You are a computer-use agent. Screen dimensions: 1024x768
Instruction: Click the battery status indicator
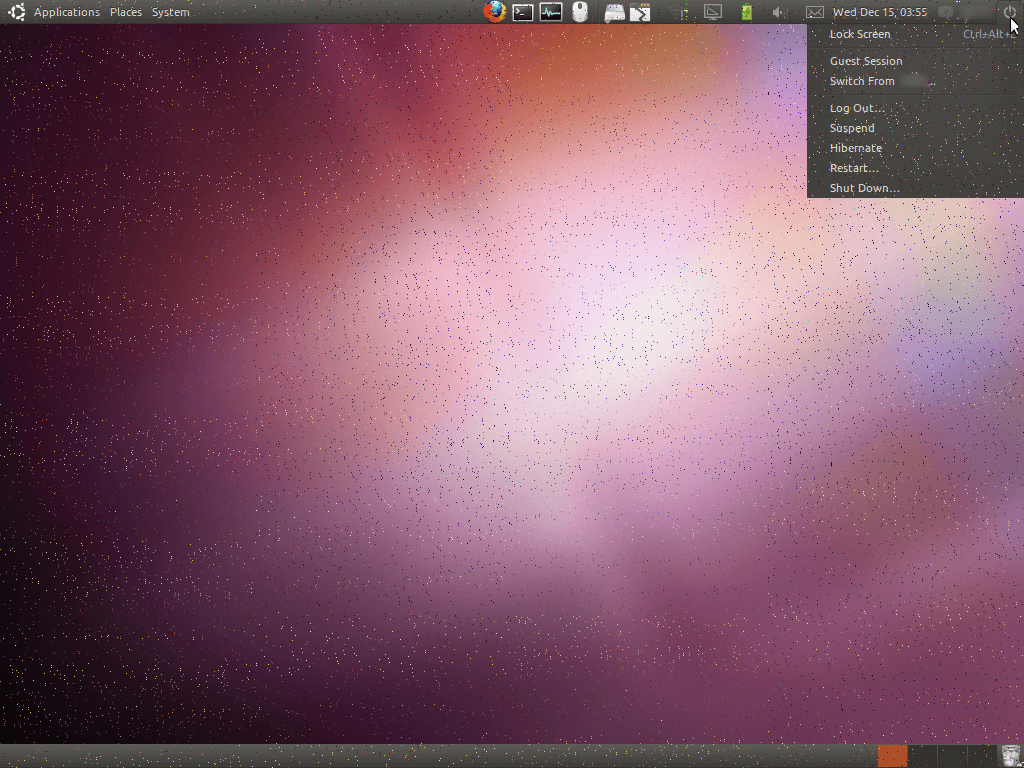[746, 12]
